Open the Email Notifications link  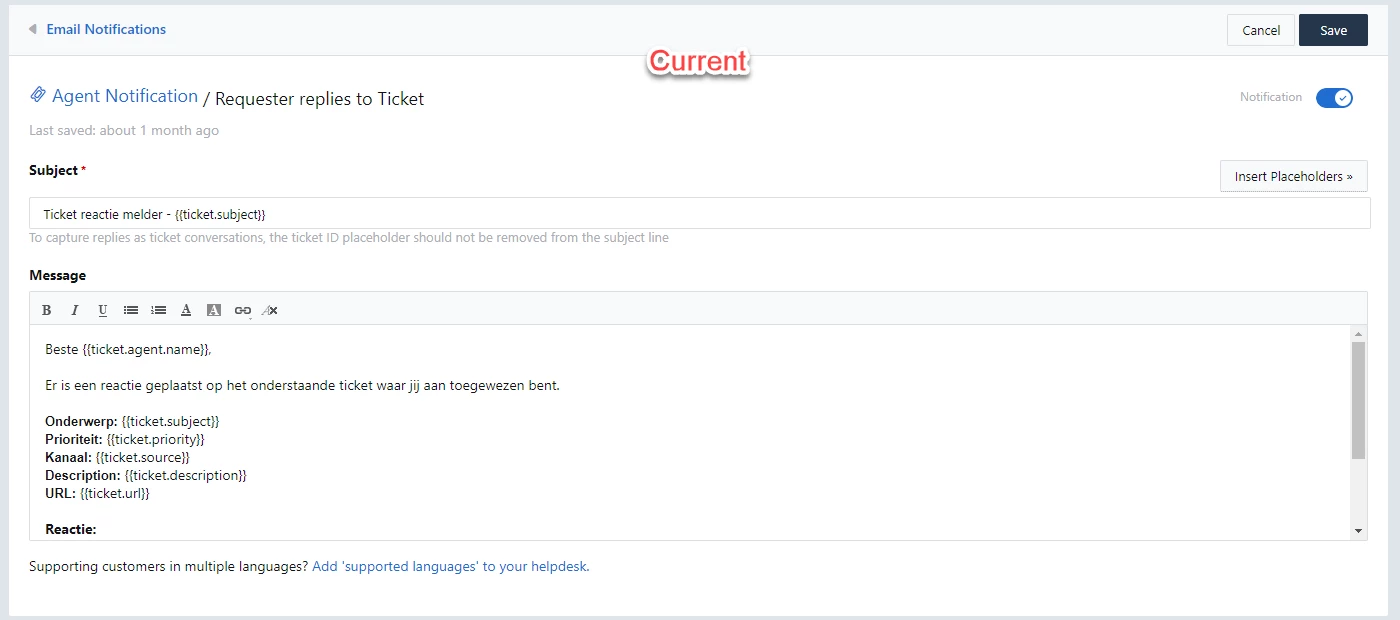[106, 30]
